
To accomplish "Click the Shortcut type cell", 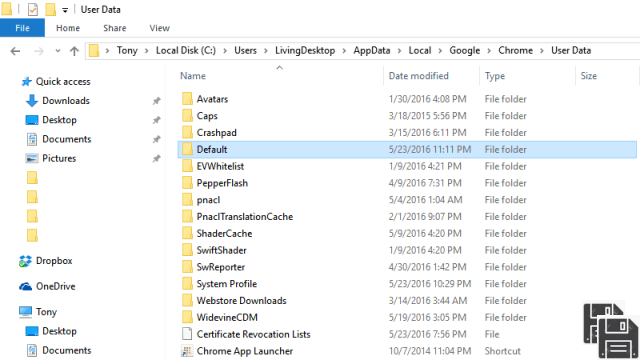I will [x=502, y=351].
